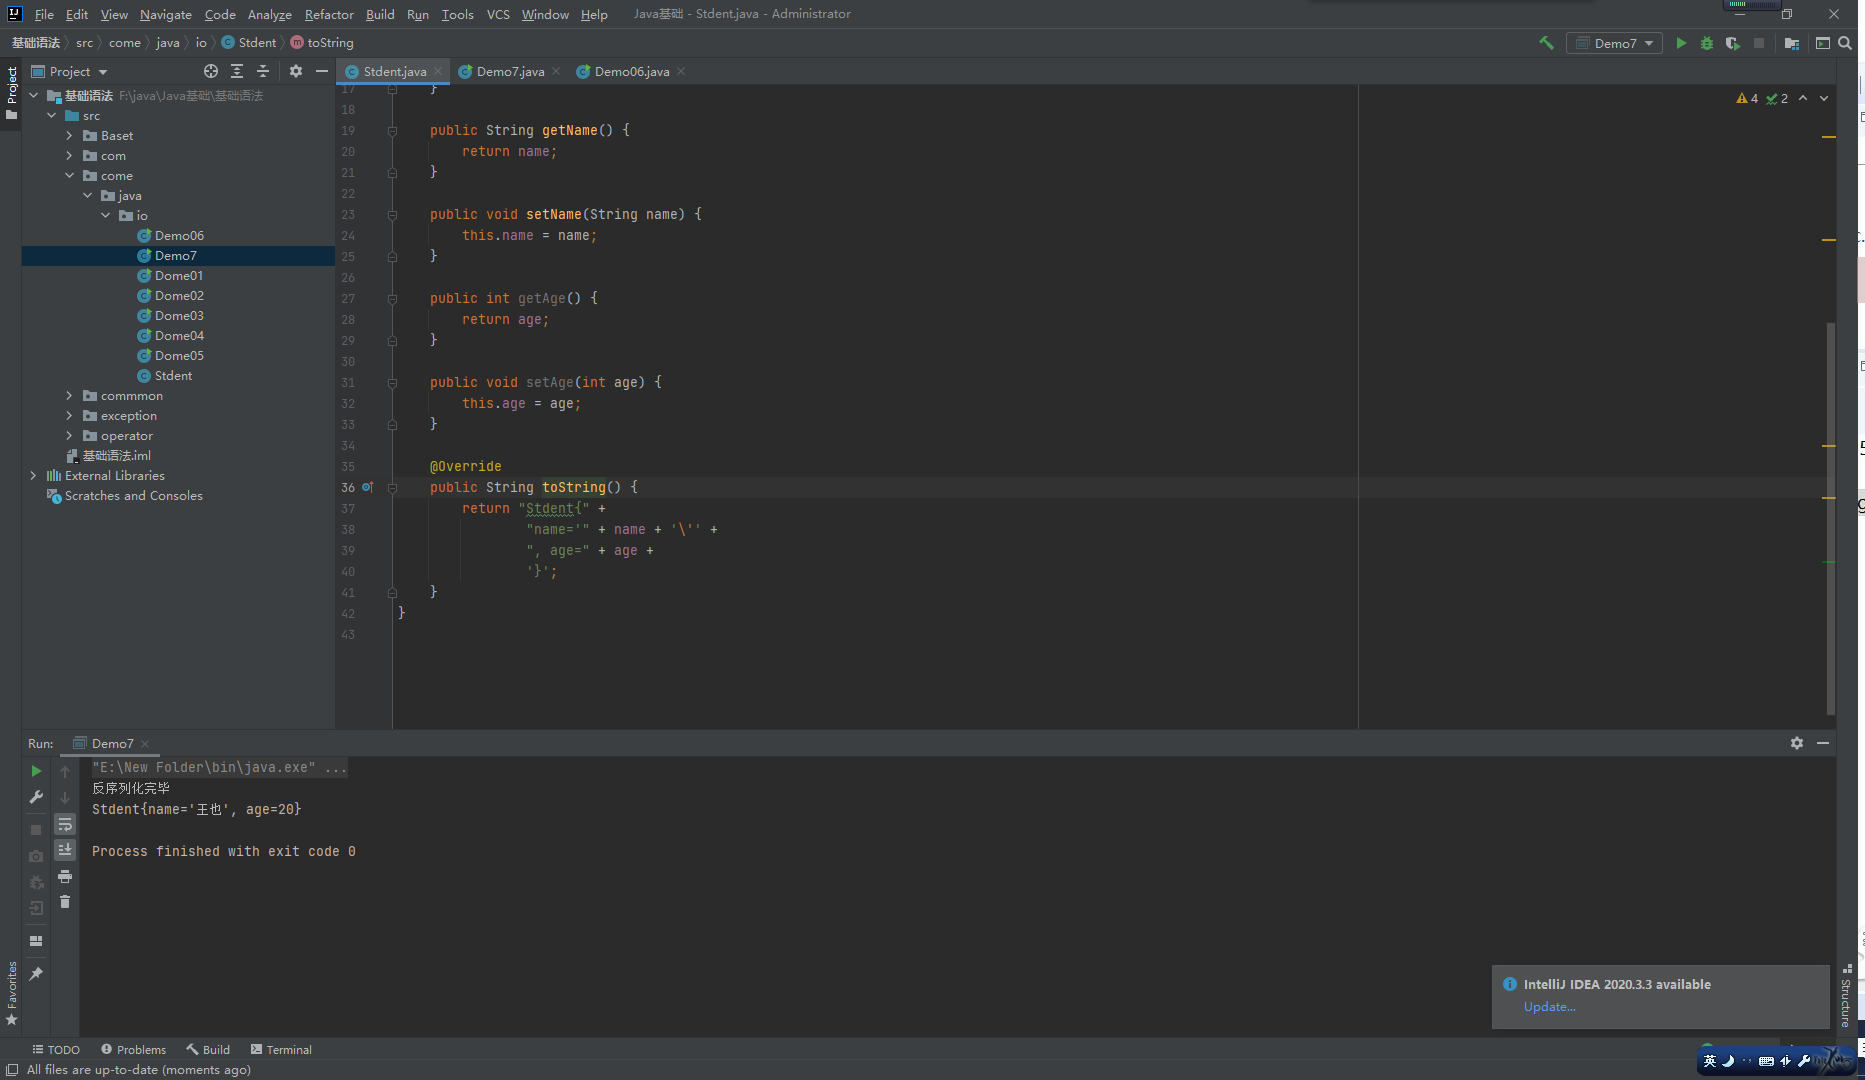Open the Demo7 run configuration dropdown
The image size is (1865, 1080).
[1614, 43]
